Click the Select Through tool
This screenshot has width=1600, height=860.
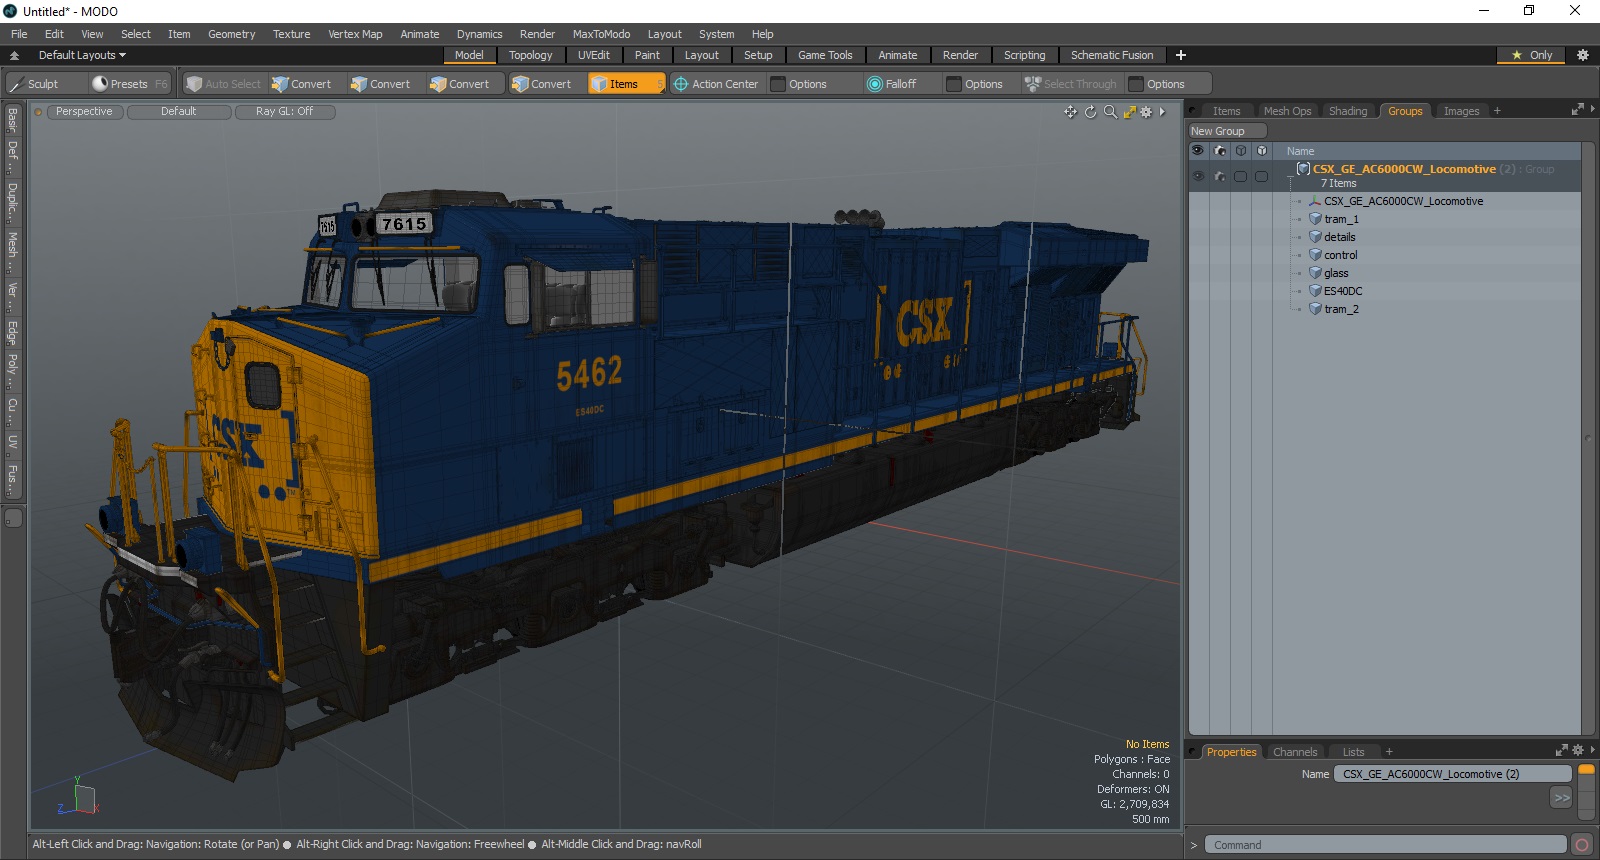click(x=1071, y=84)
